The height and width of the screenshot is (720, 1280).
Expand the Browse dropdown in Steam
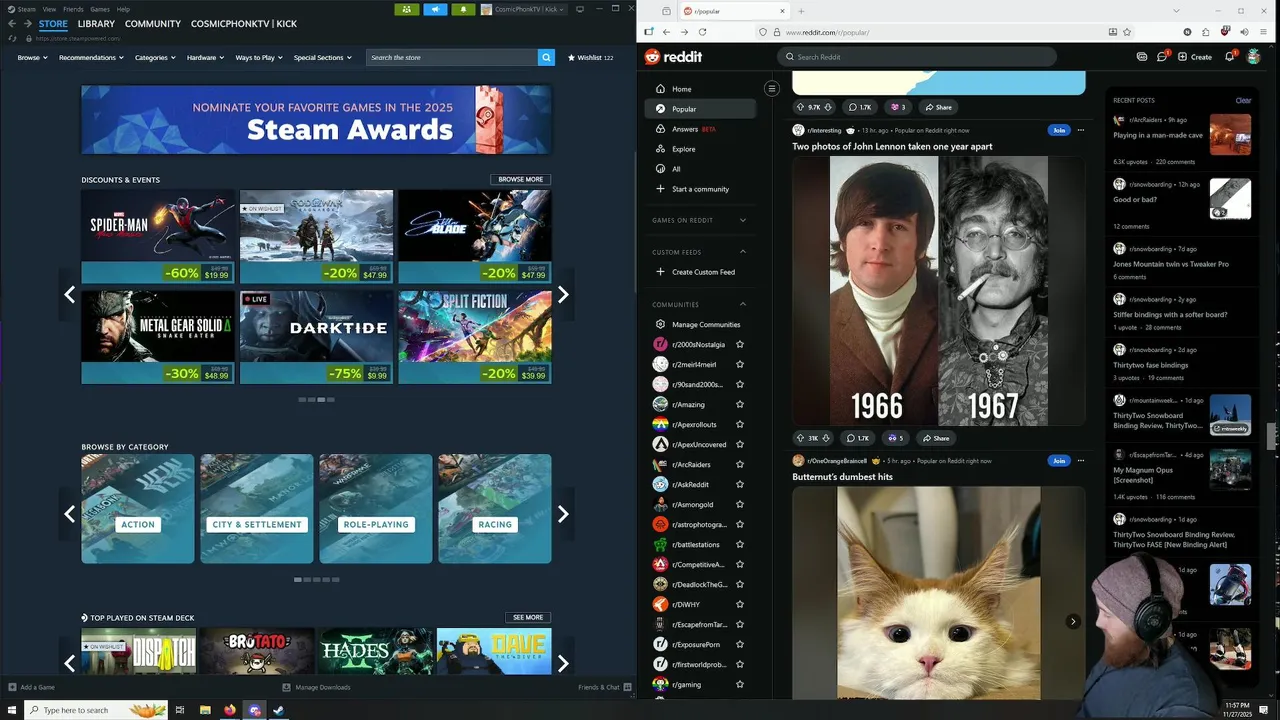click(32, 57)
